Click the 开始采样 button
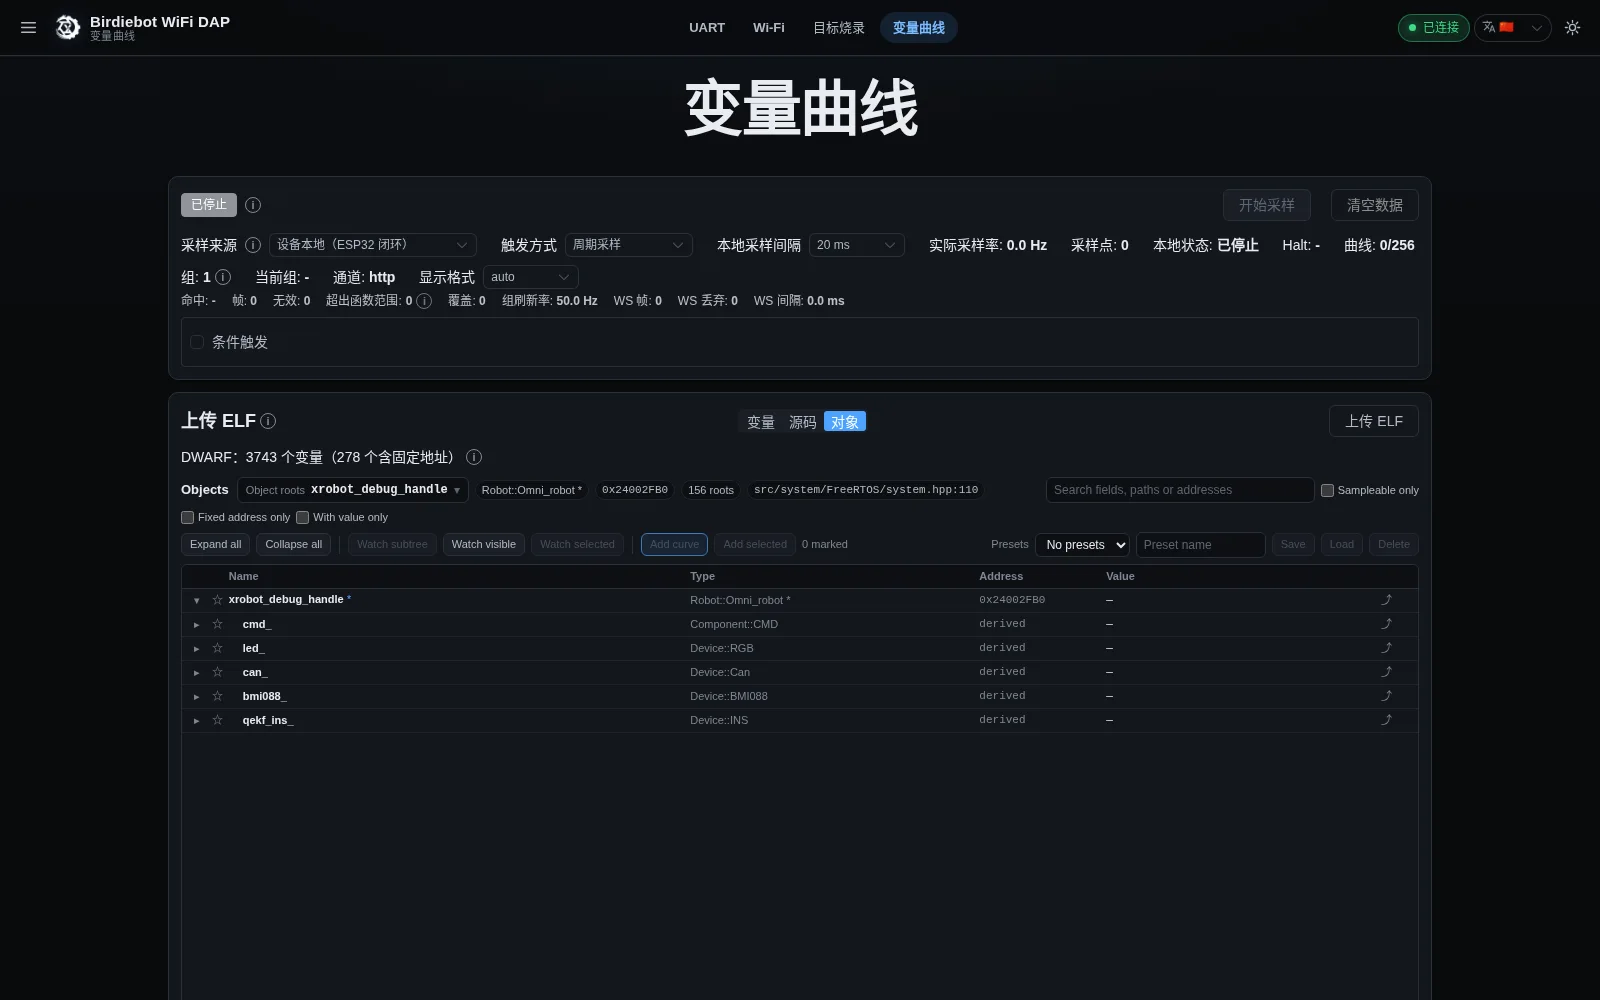Image resolution: width=1600 pixels, height=1000 pixels. click(x=1267, y=205)
